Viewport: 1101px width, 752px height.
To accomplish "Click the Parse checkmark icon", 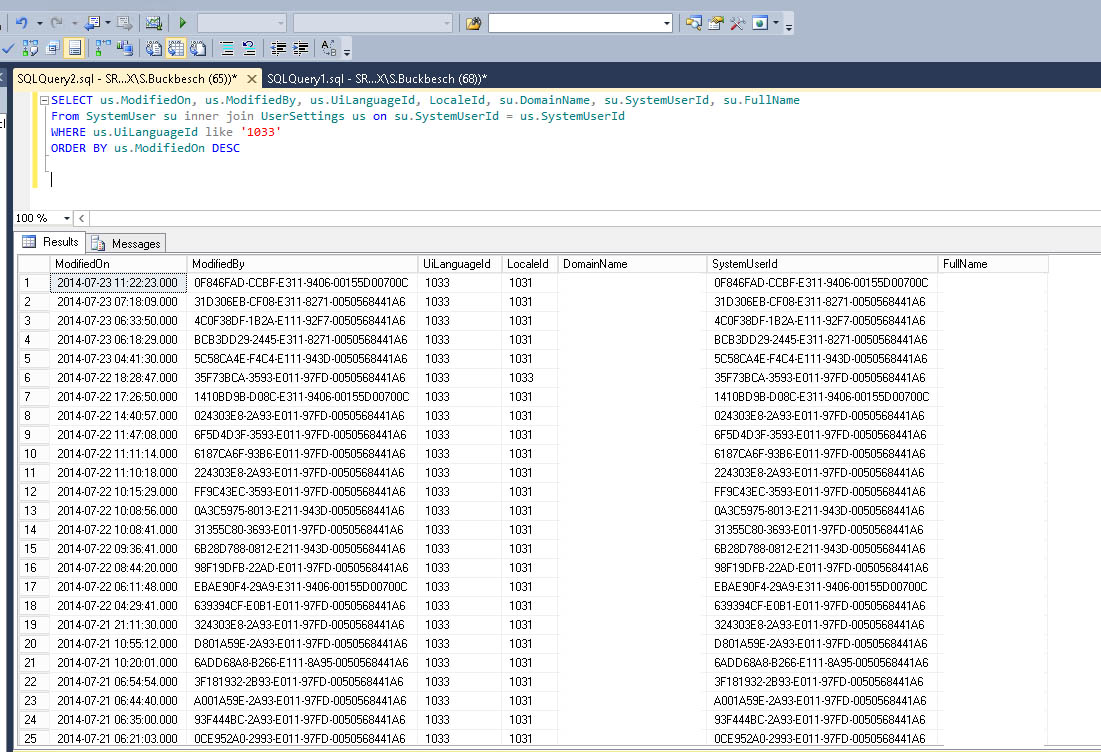I will [x=8, y=47].
